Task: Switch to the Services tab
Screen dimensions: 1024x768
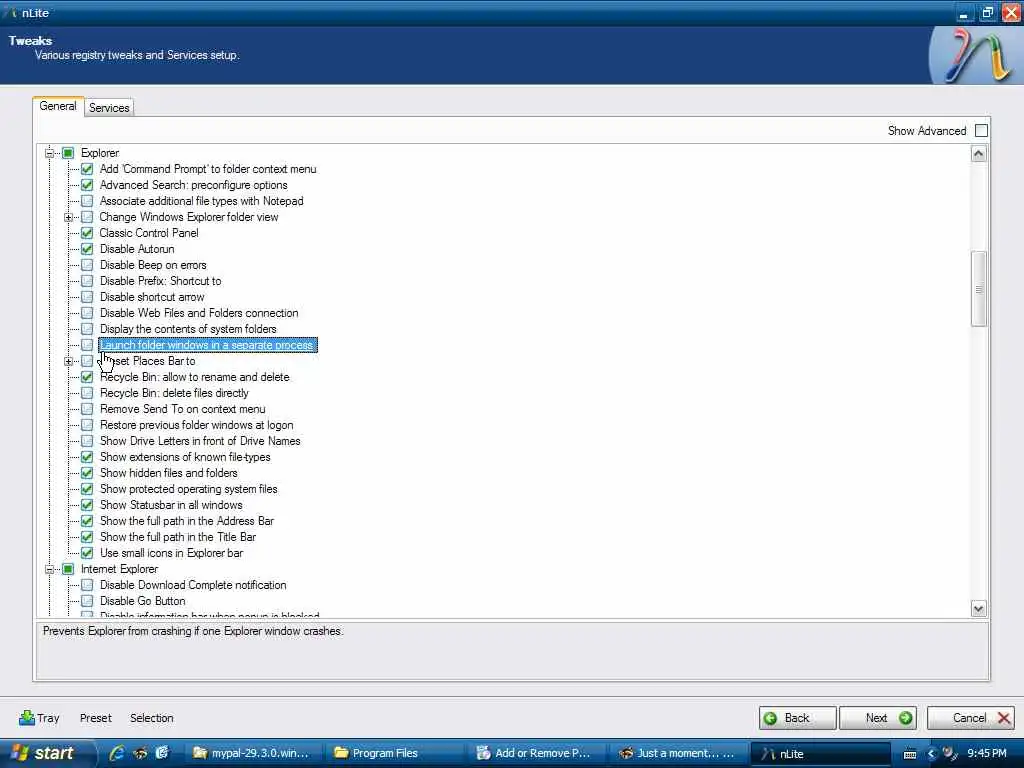Action: coord(109,108)
